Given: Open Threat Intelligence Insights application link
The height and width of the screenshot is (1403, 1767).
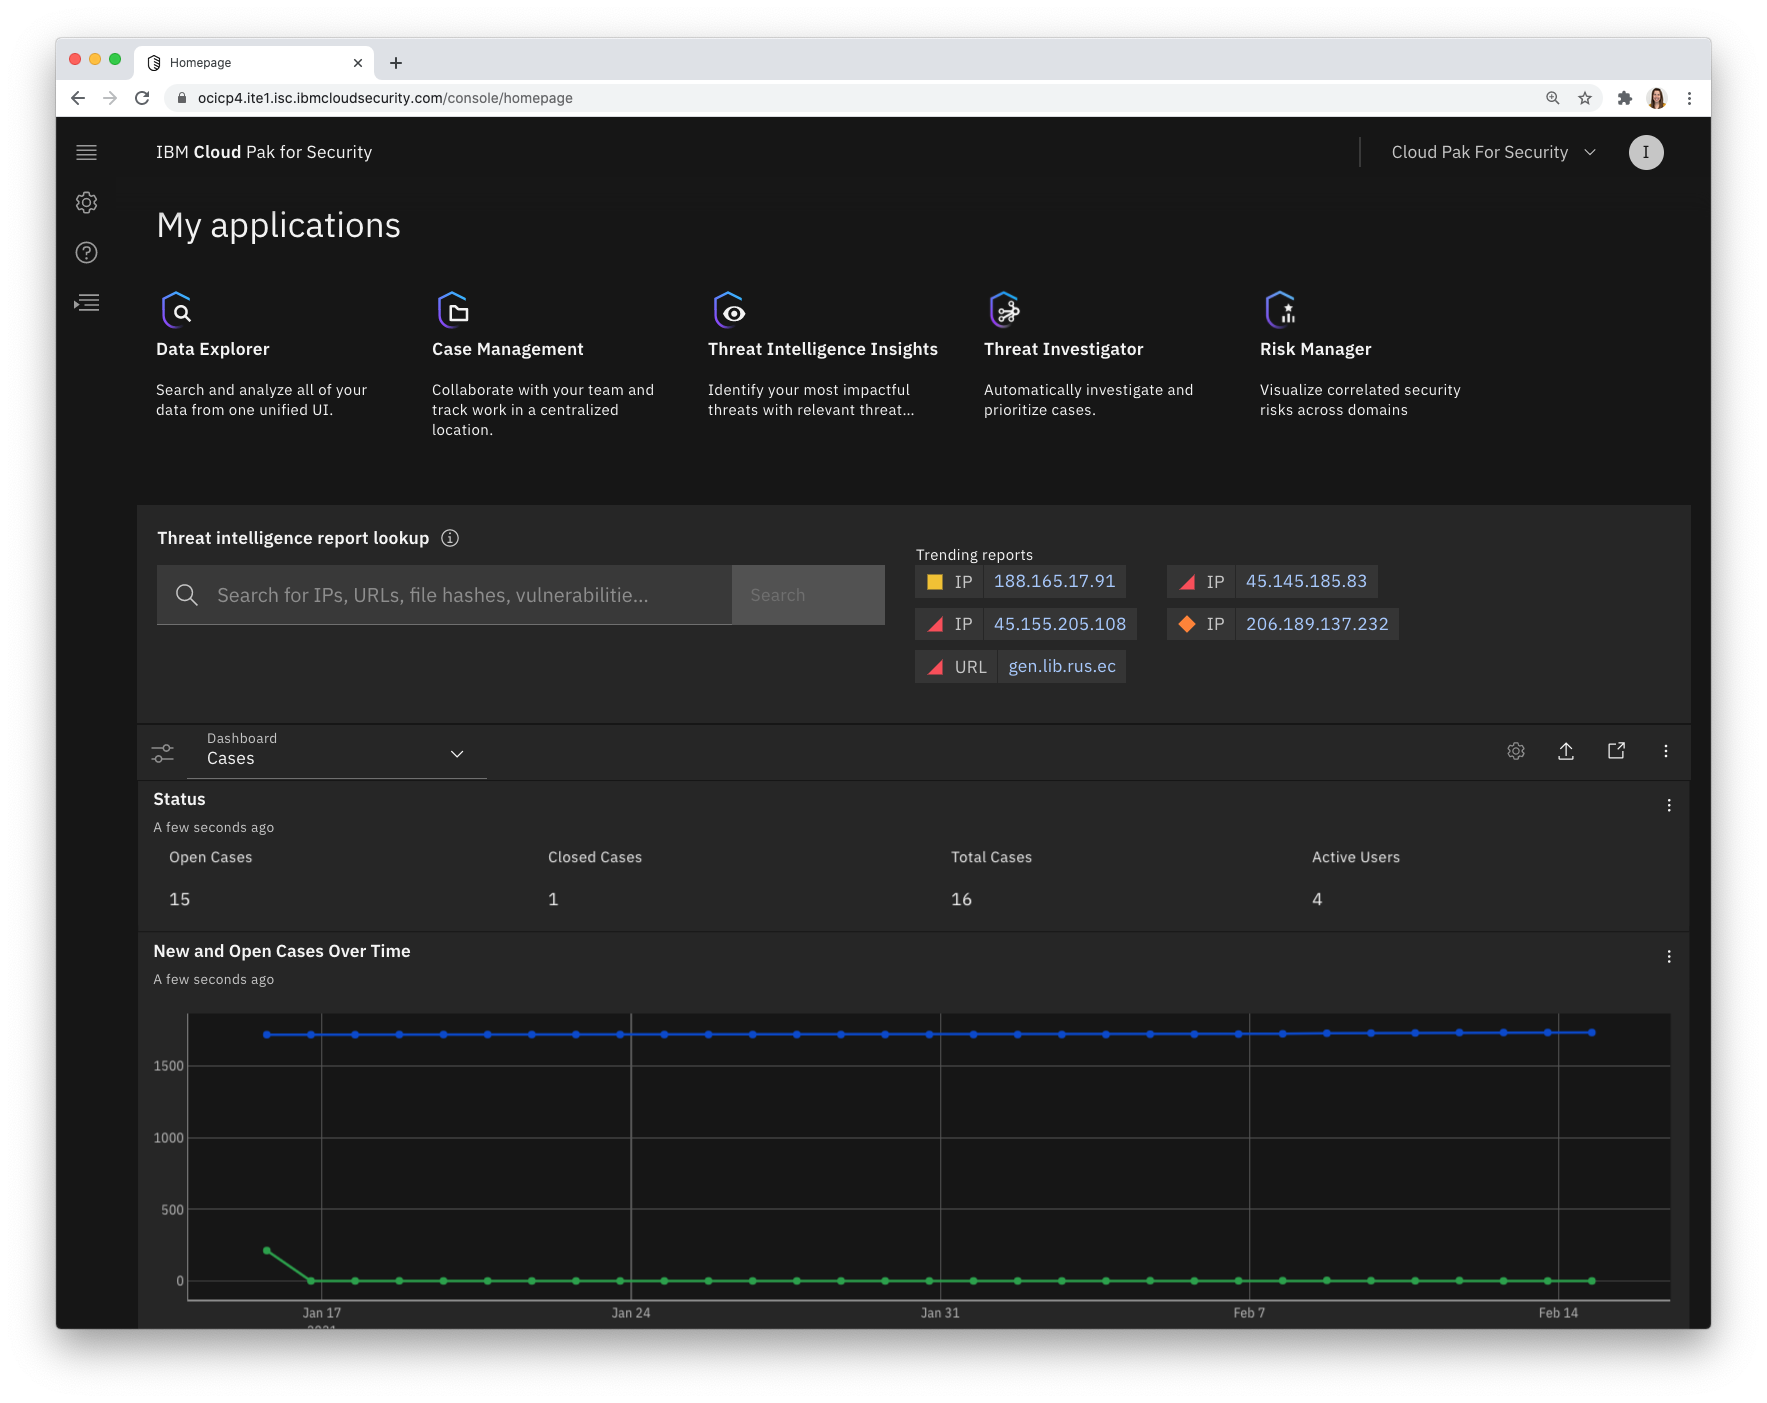Looking at the screenshot, I should pos(823,349).
